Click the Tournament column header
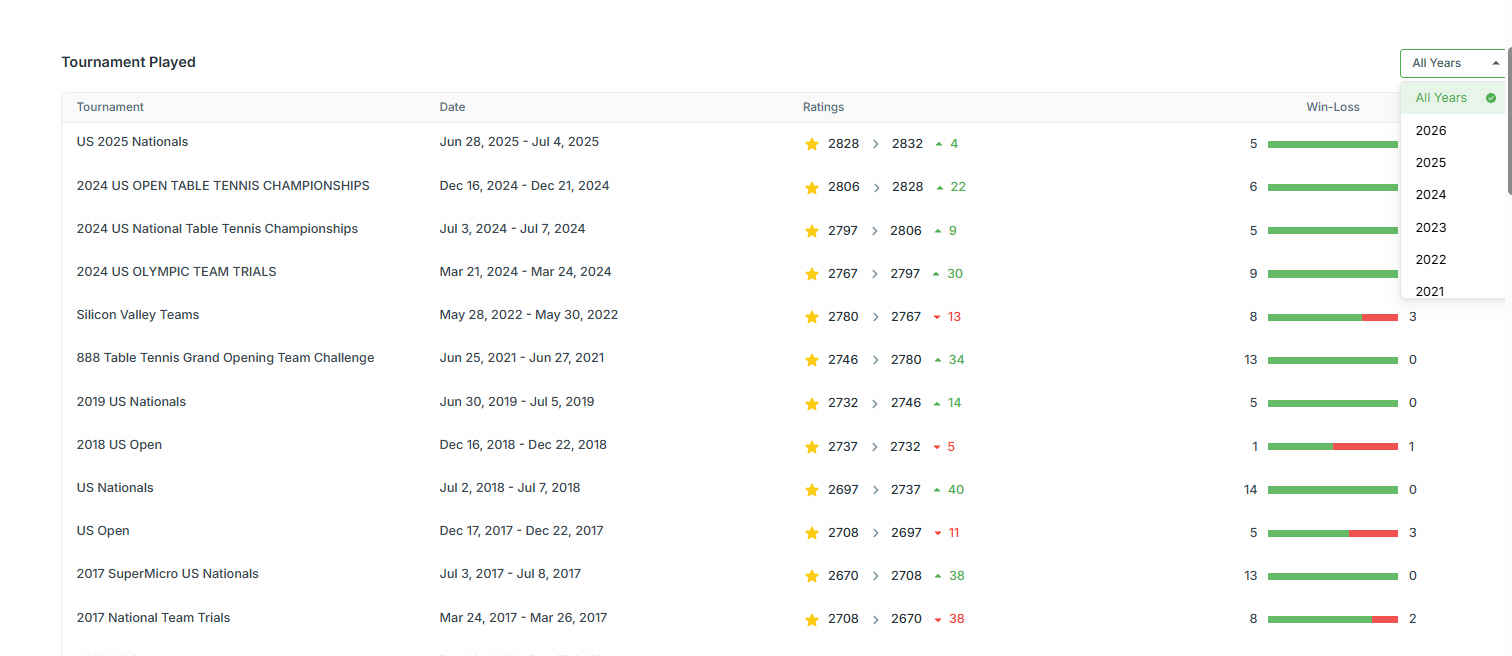This screenshot has height=656, width=1512. (x=110, y=107)
